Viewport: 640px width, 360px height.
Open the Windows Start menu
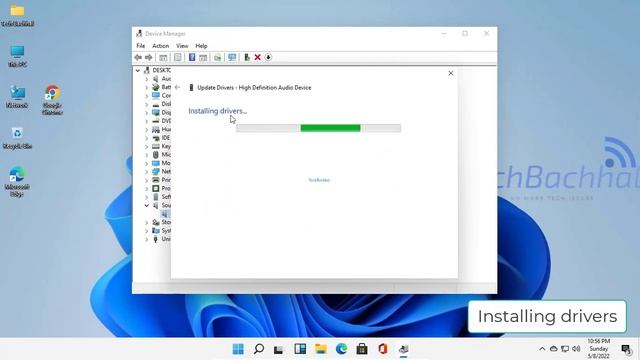[x=238, y=349]
